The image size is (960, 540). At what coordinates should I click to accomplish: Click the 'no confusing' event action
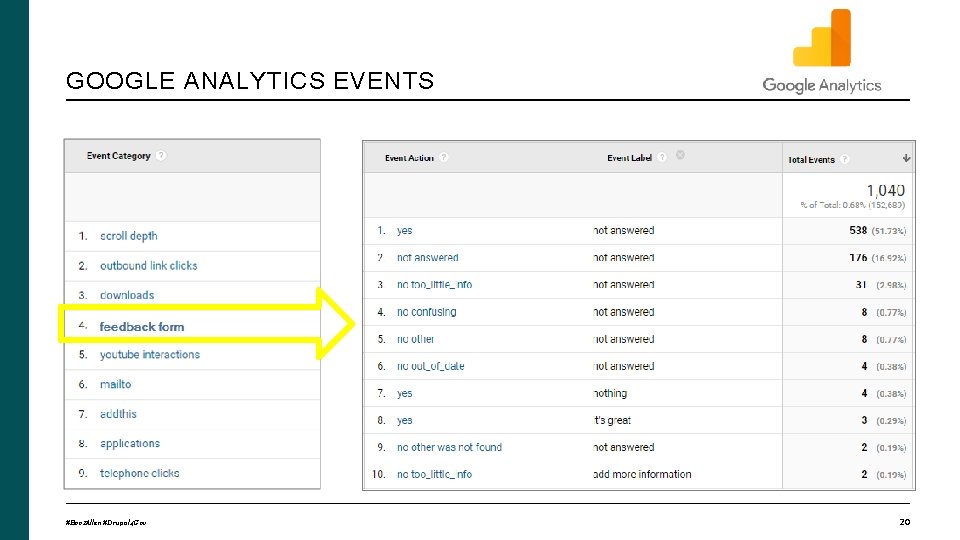pyautogui.click(x=426, y=312)
